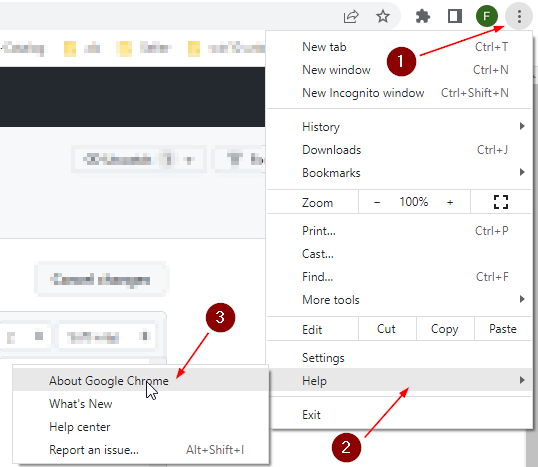Open Settings from the Chrome menu
Viewport: 538px width, 467px height.
point(399,358)
